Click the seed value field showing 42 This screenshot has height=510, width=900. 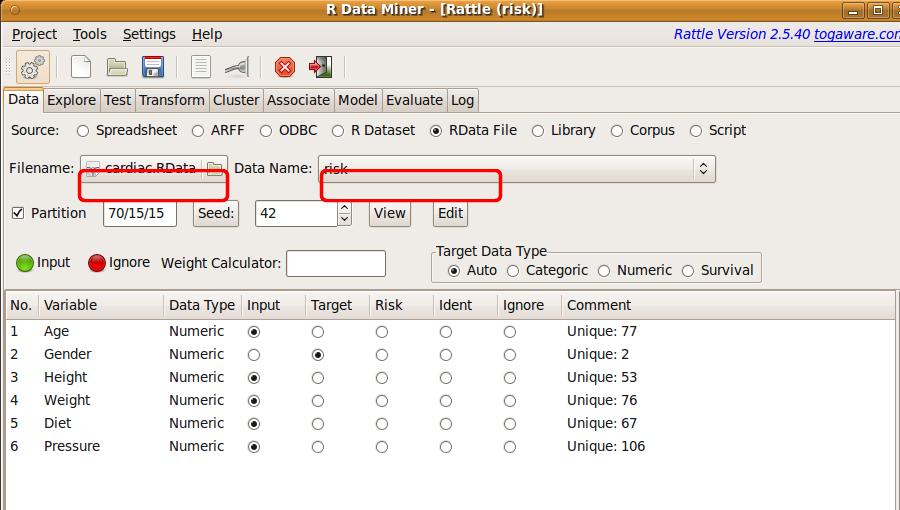(x=296, y=213)
